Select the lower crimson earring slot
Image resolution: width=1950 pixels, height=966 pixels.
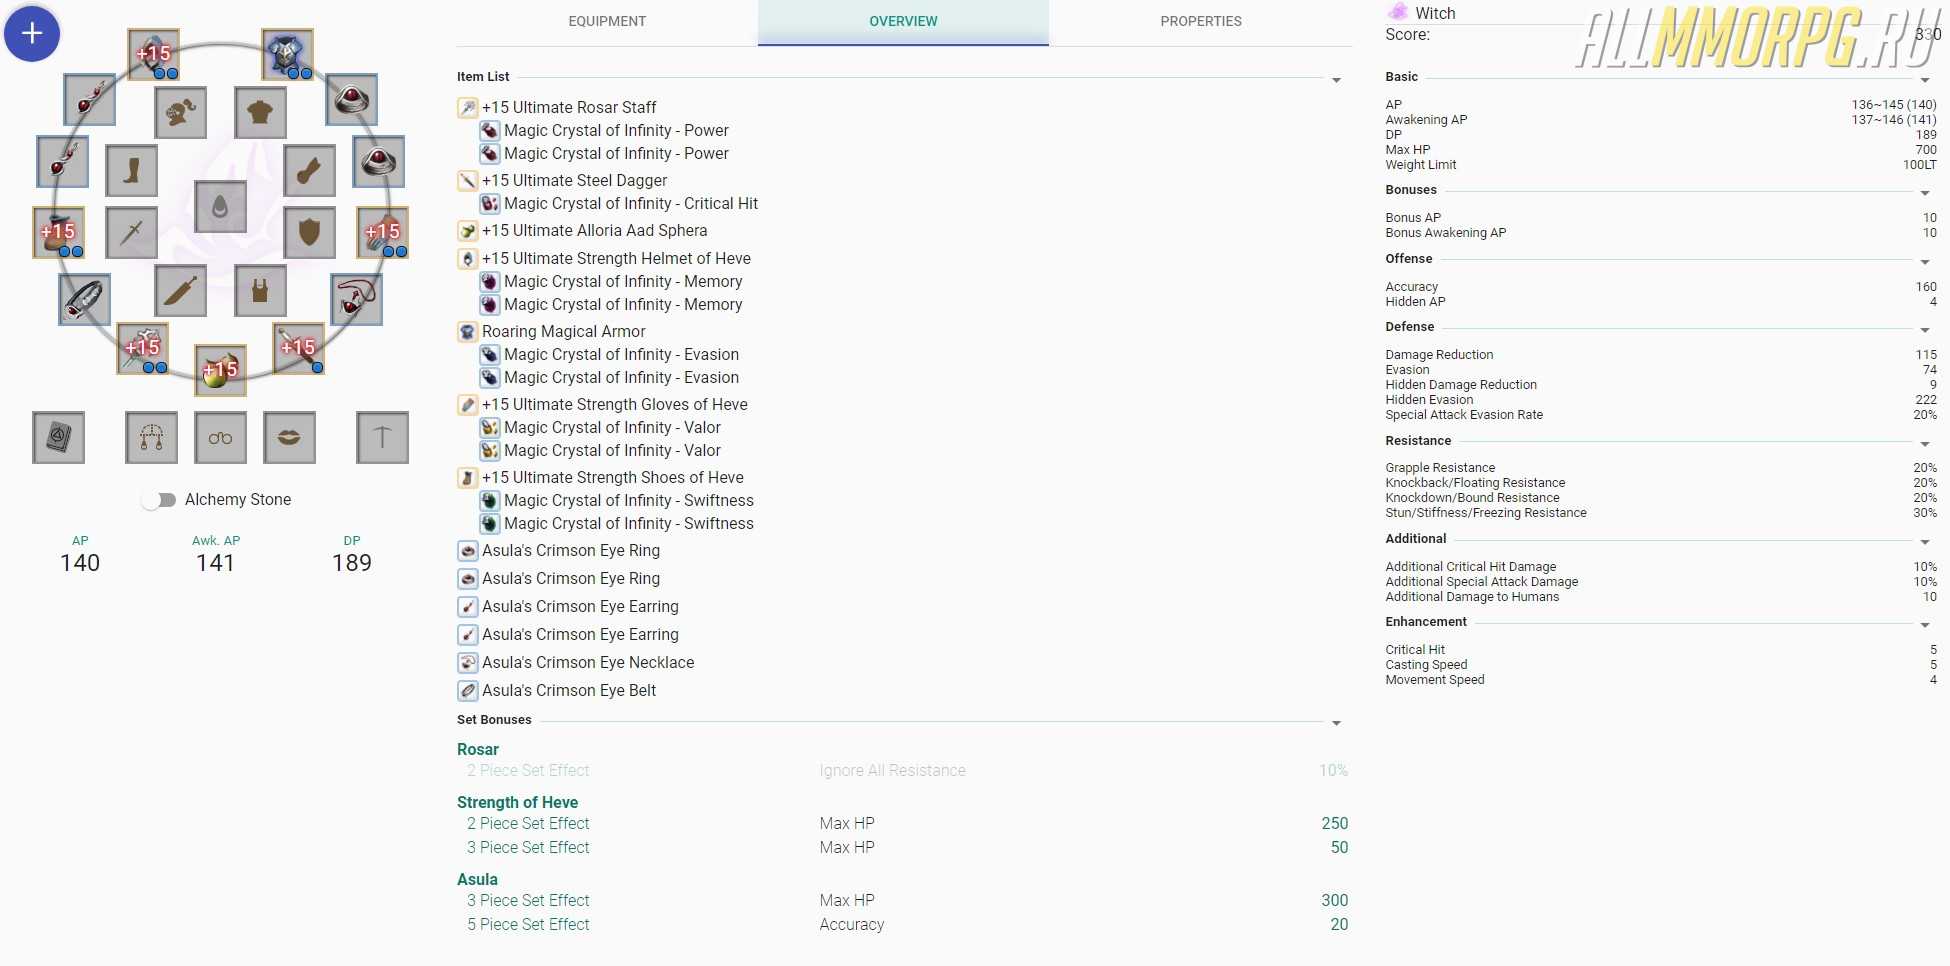click(63, 161)
